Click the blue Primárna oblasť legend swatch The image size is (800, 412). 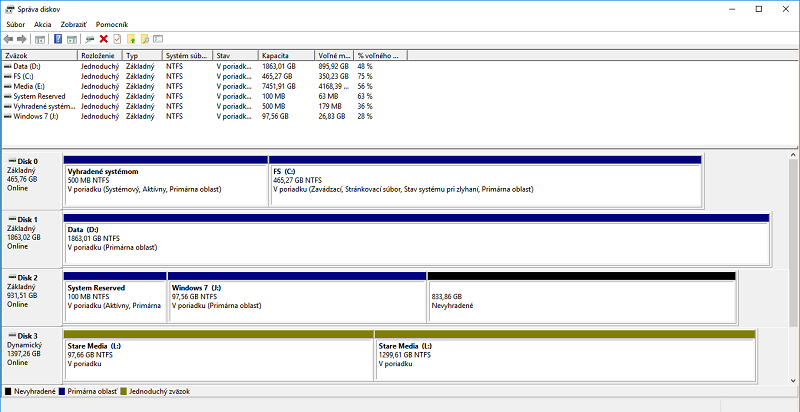click(x=62, y=392)
